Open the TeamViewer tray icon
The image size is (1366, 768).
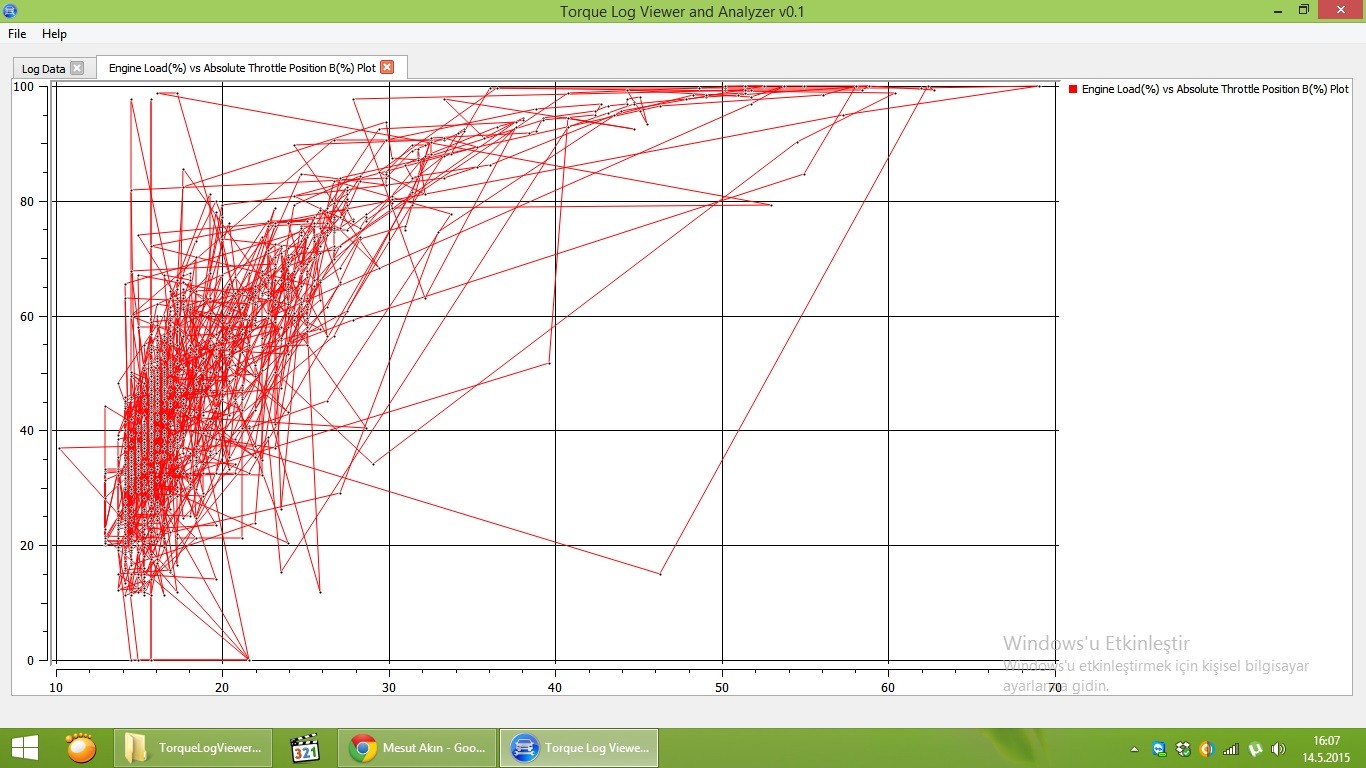click(1159, 749)
